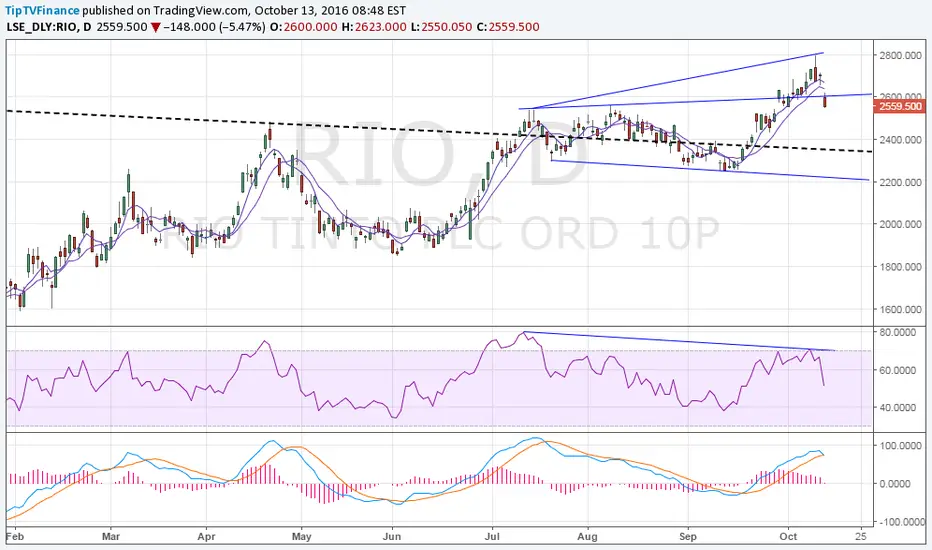
Task: Click the TipTVFinance author link
Action: 42,10
